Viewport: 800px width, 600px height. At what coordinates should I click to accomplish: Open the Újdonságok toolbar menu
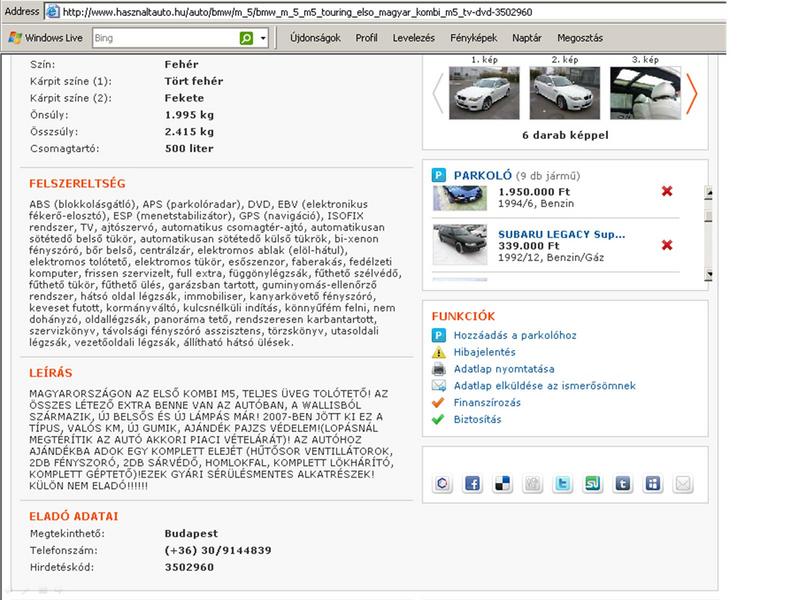315,38
